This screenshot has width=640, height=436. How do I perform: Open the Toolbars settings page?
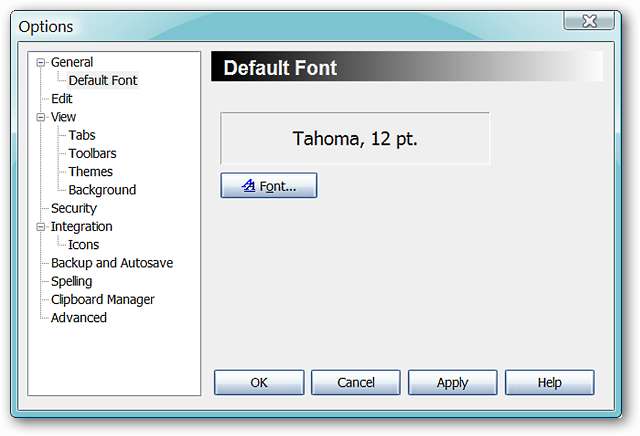pos(92,153)
